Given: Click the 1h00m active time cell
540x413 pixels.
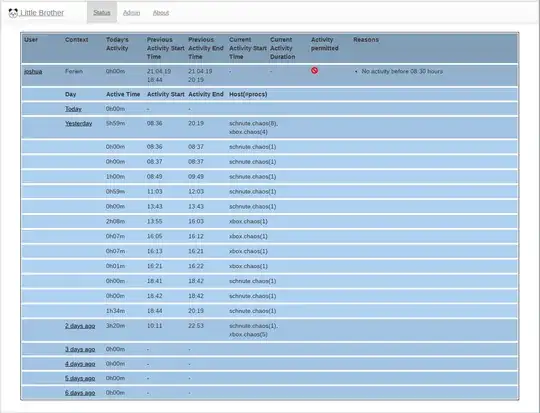Looking at the screenshot, I should pos(115,177).
